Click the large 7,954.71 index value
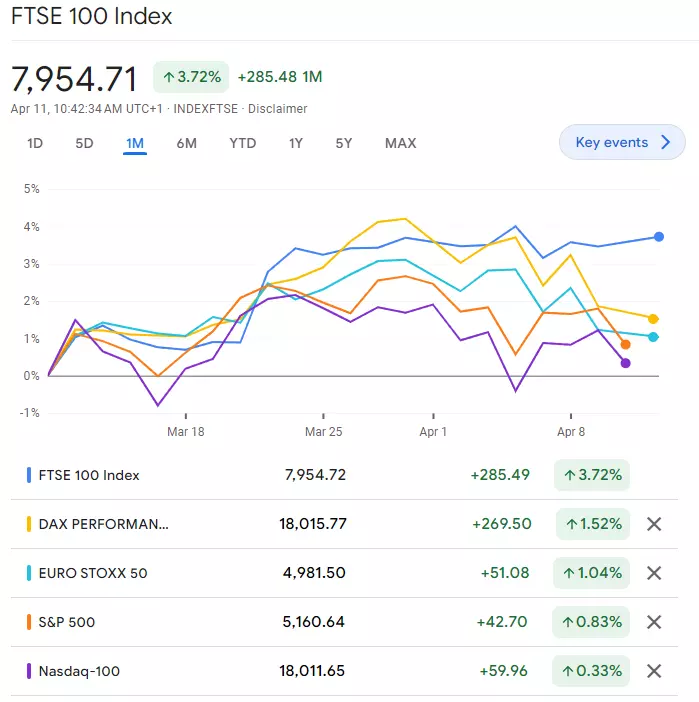This screenshot has width=699, height=702. [74, 79]
